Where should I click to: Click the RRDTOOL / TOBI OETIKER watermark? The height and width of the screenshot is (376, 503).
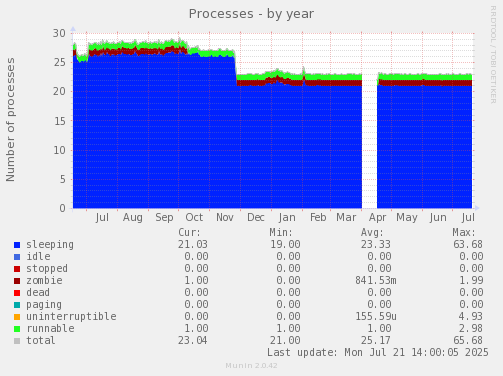click(x=493, y=55)
